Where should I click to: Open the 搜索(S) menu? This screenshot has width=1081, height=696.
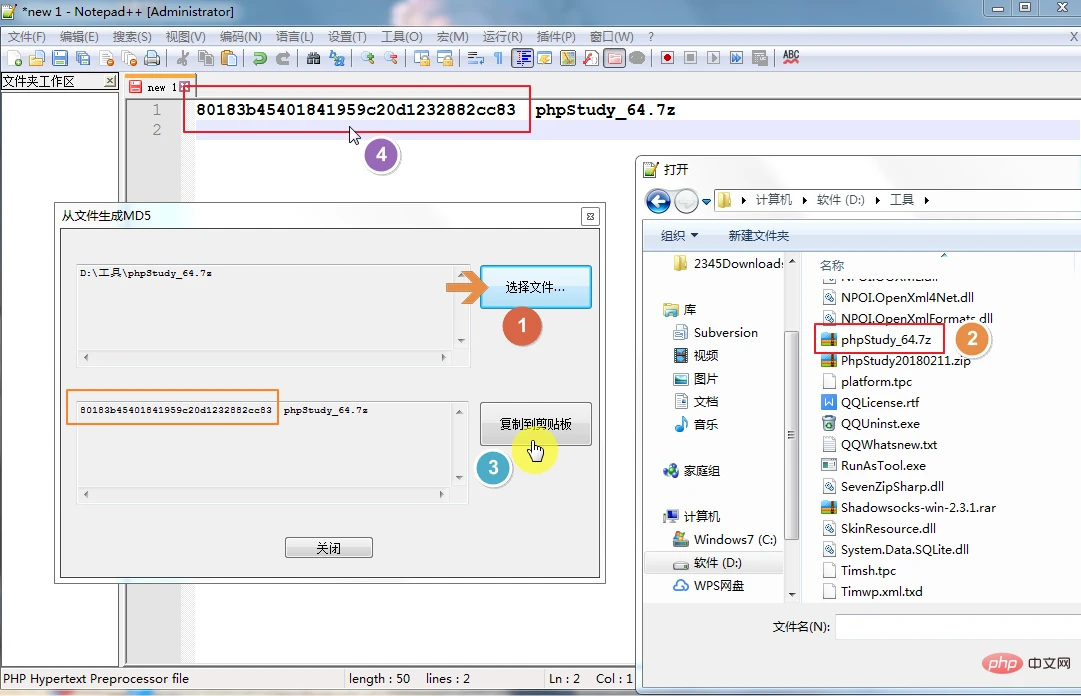tap(132, 37)
